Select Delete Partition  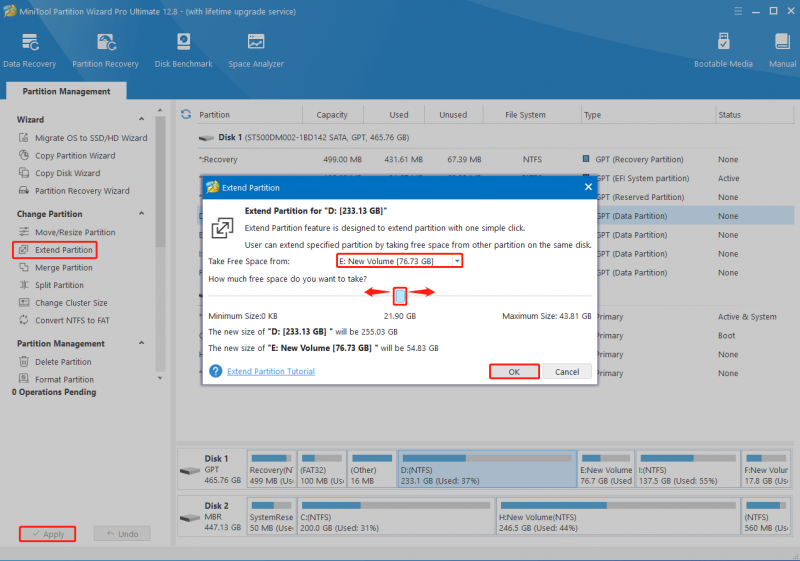55,362
